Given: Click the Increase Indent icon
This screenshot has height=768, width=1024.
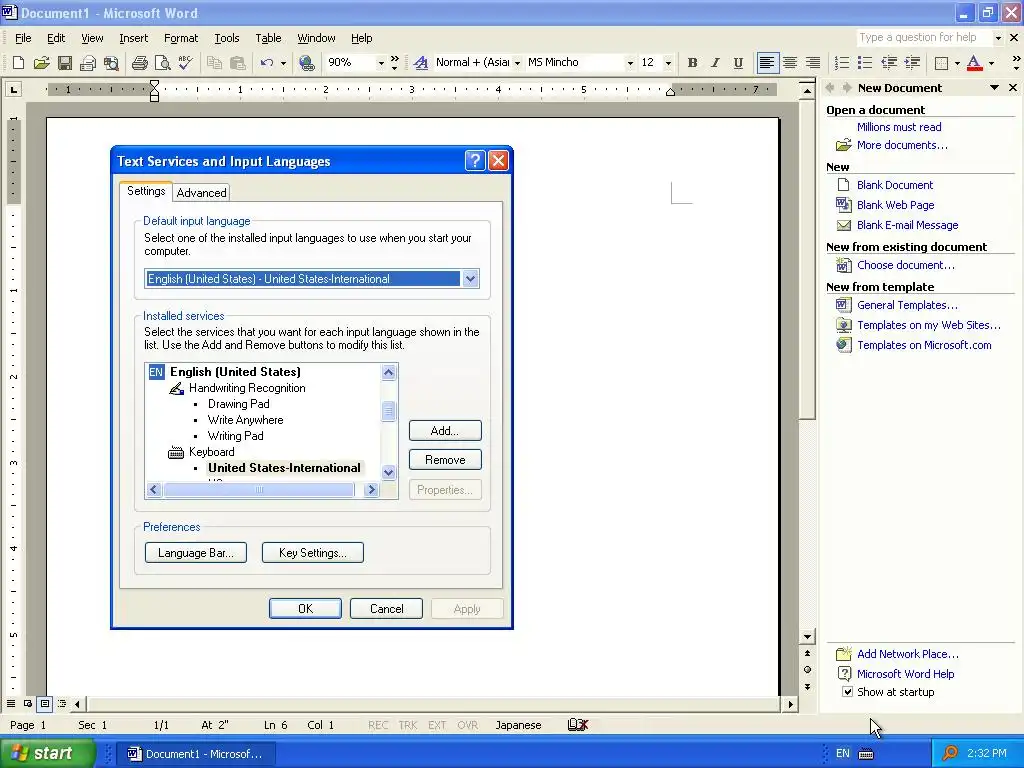Looking at the screenshot, I should click(912, 63).
